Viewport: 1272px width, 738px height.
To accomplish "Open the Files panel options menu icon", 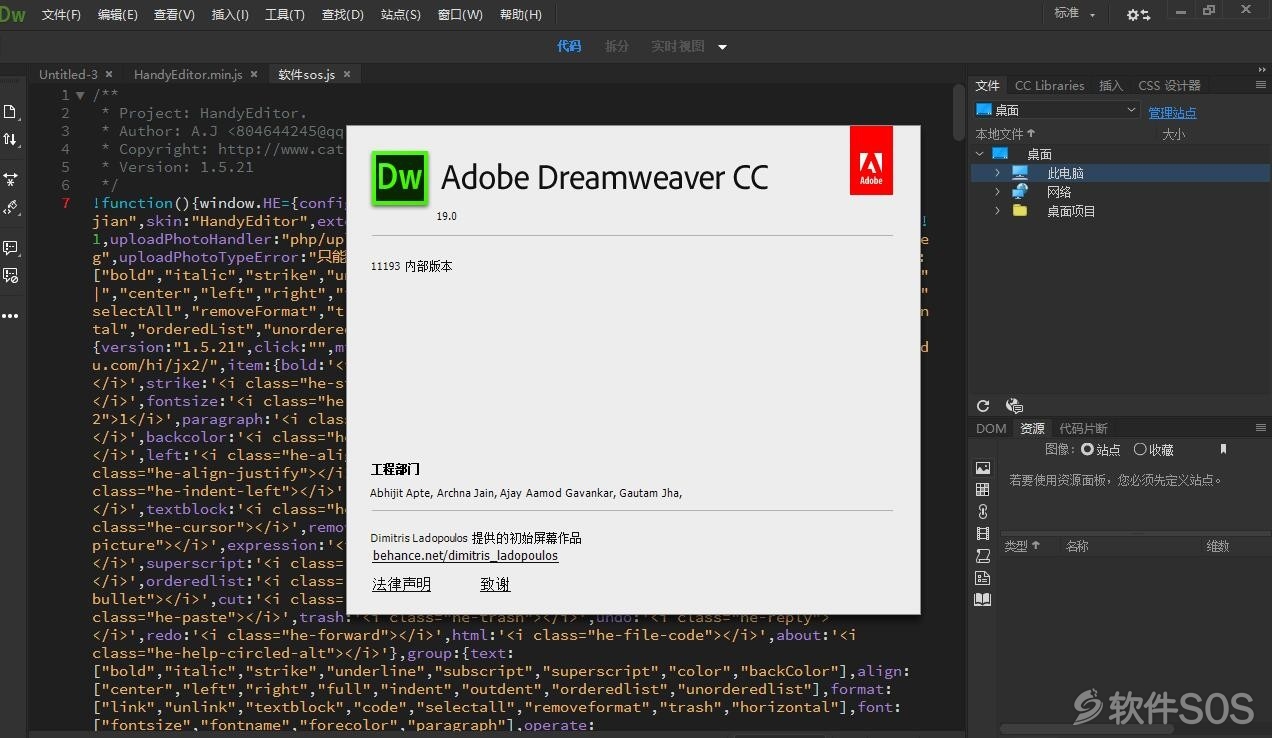I will coord(1261,86).
